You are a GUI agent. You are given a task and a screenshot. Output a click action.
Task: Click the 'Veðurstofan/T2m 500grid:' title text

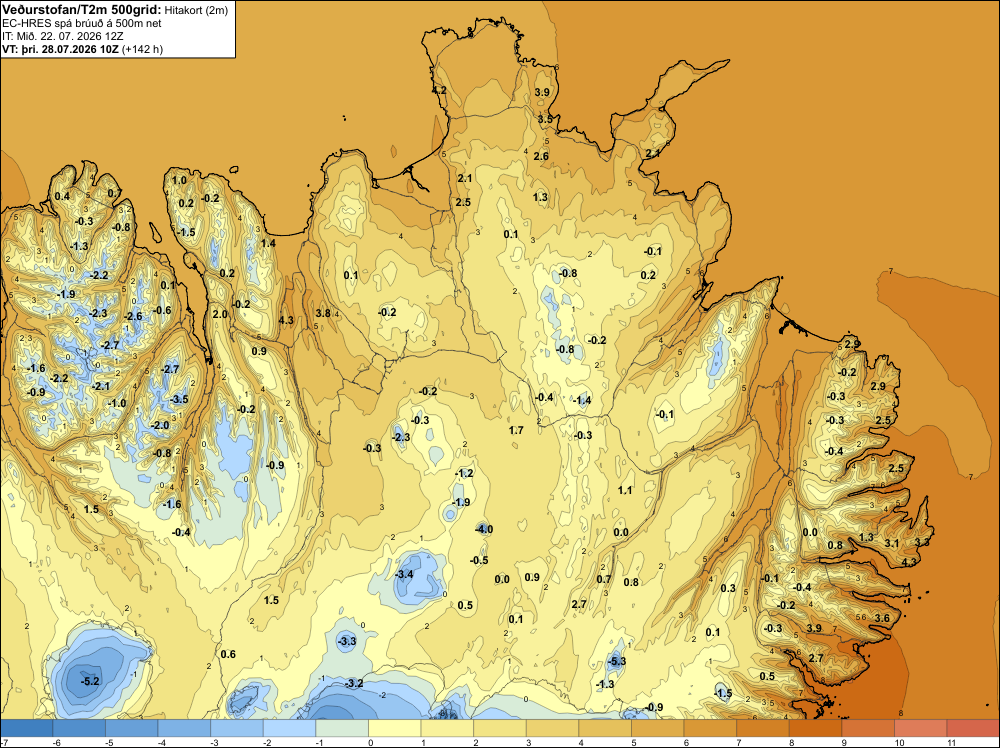82,9
